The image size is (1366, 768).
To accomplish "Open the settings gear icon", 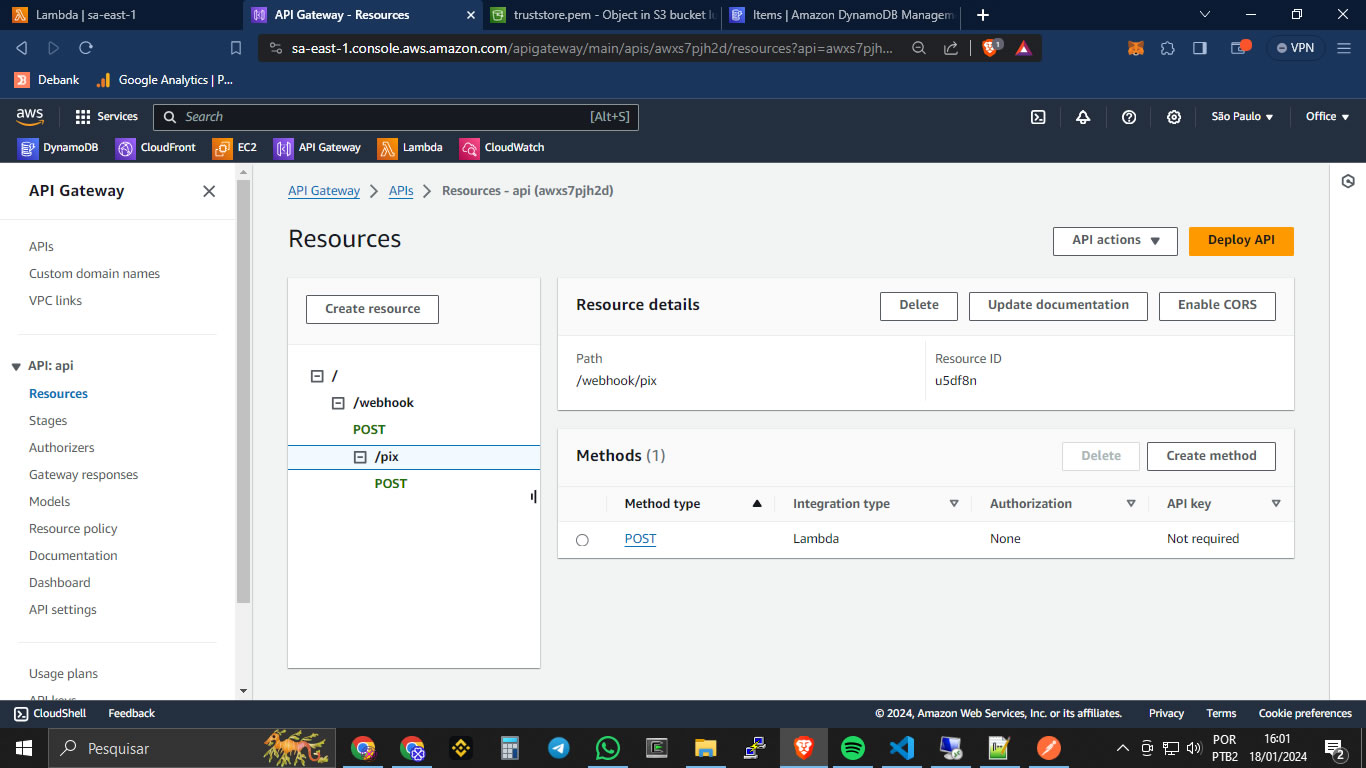I will [1174, 117].
